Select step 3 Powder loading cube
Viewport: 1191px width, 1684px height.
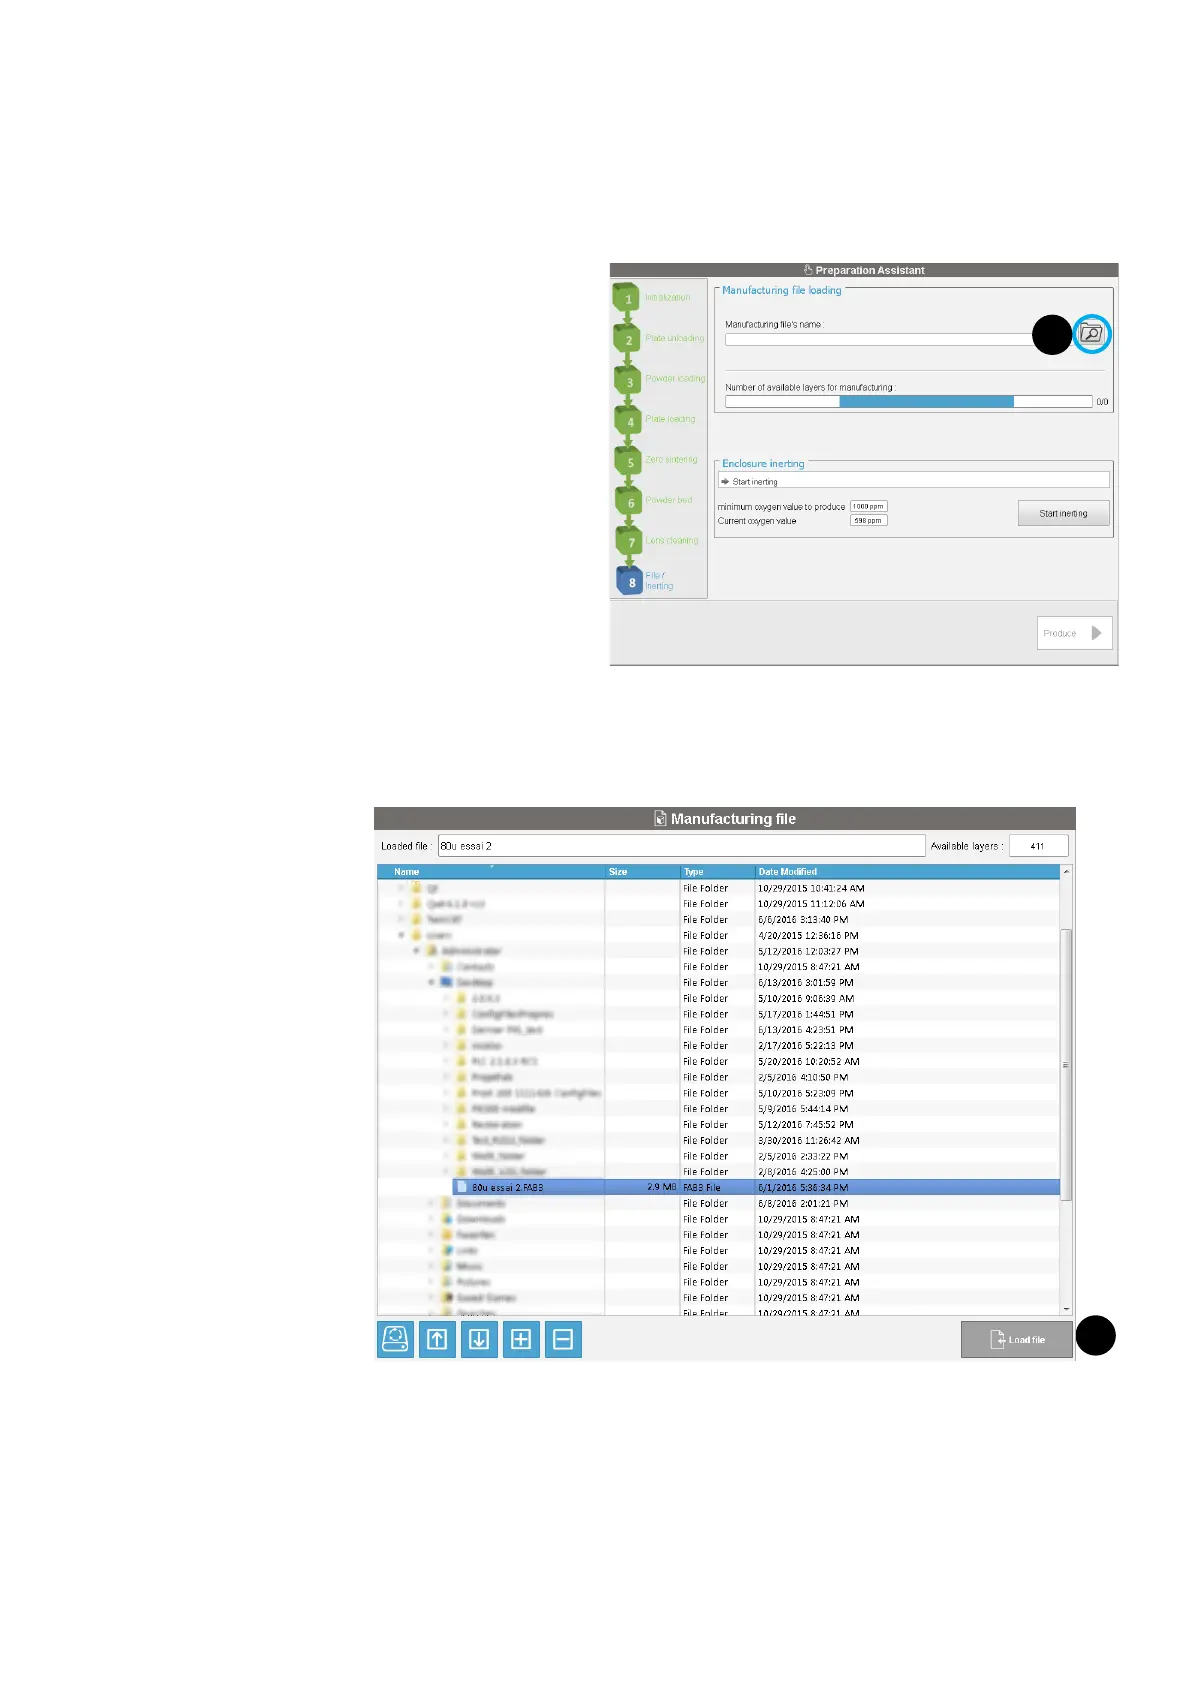(x=628, y=379)
